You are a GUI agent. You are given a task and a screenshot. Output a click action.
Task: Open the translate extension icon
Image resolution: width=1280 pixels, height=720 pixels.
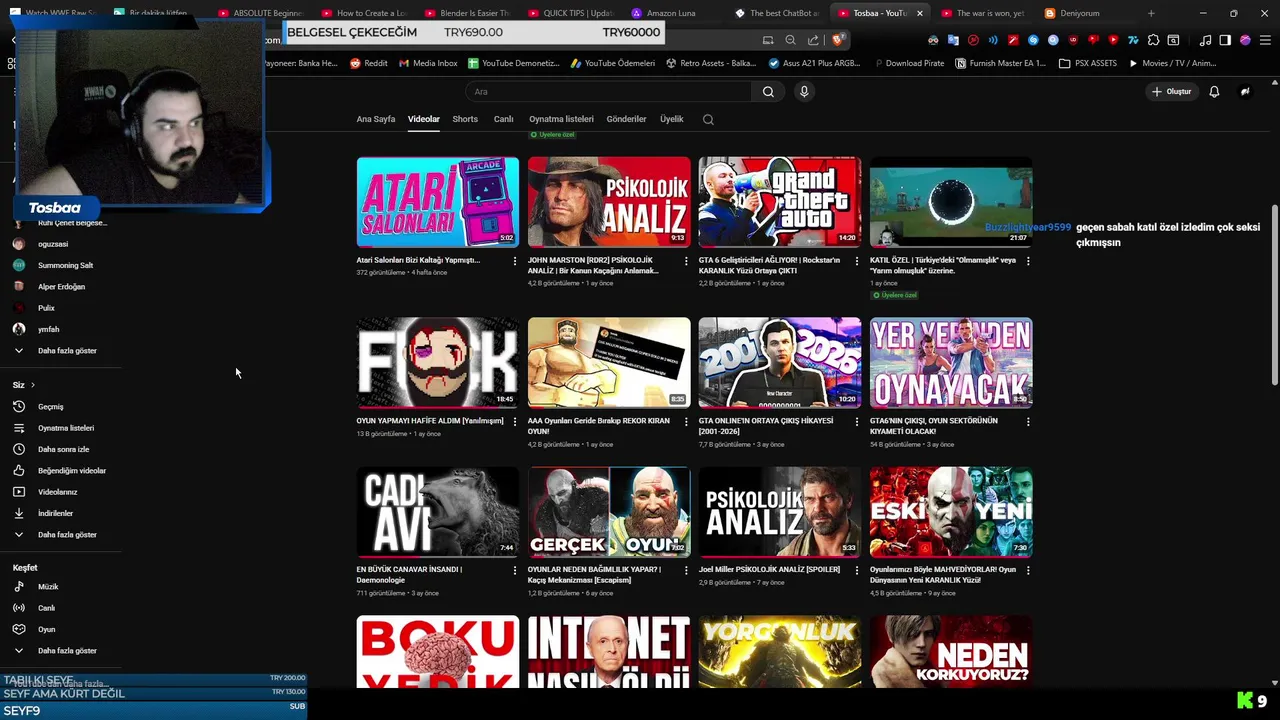[953, 40]
